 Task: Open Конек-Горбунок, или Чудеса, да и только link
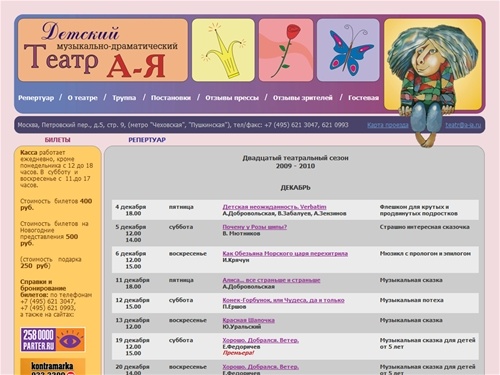(283, 300)
